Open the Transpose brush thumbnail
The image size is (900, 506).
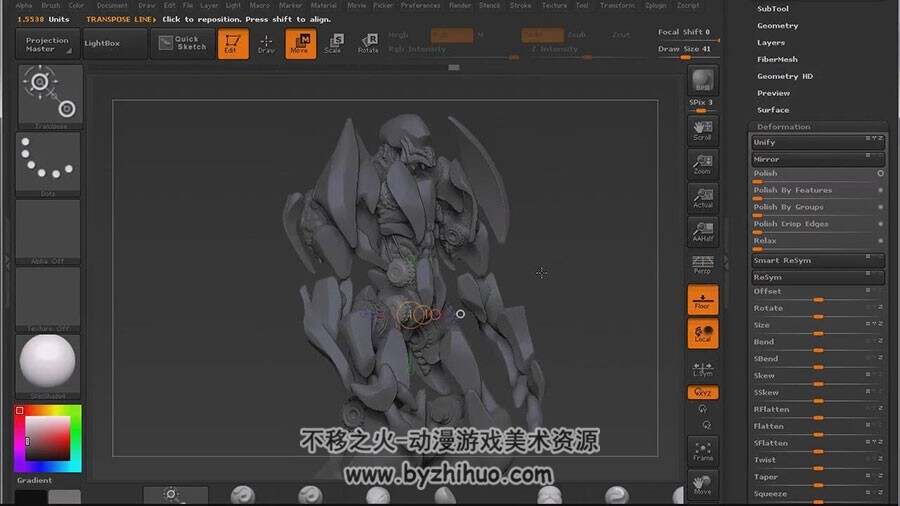pyautogui.click(x=49, y=96)
